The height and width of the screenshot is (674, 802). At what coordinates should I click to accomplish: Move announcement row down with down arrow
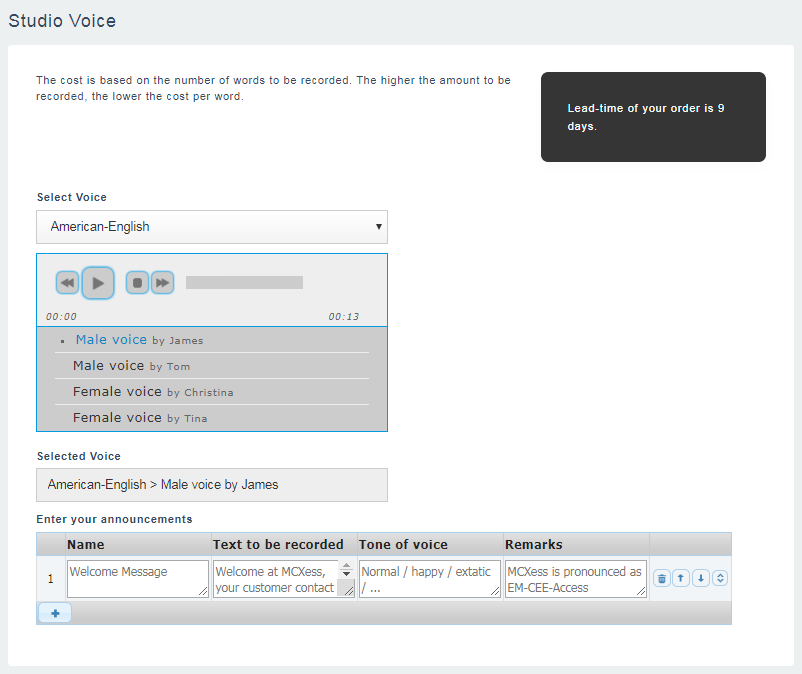click(701, 578)
